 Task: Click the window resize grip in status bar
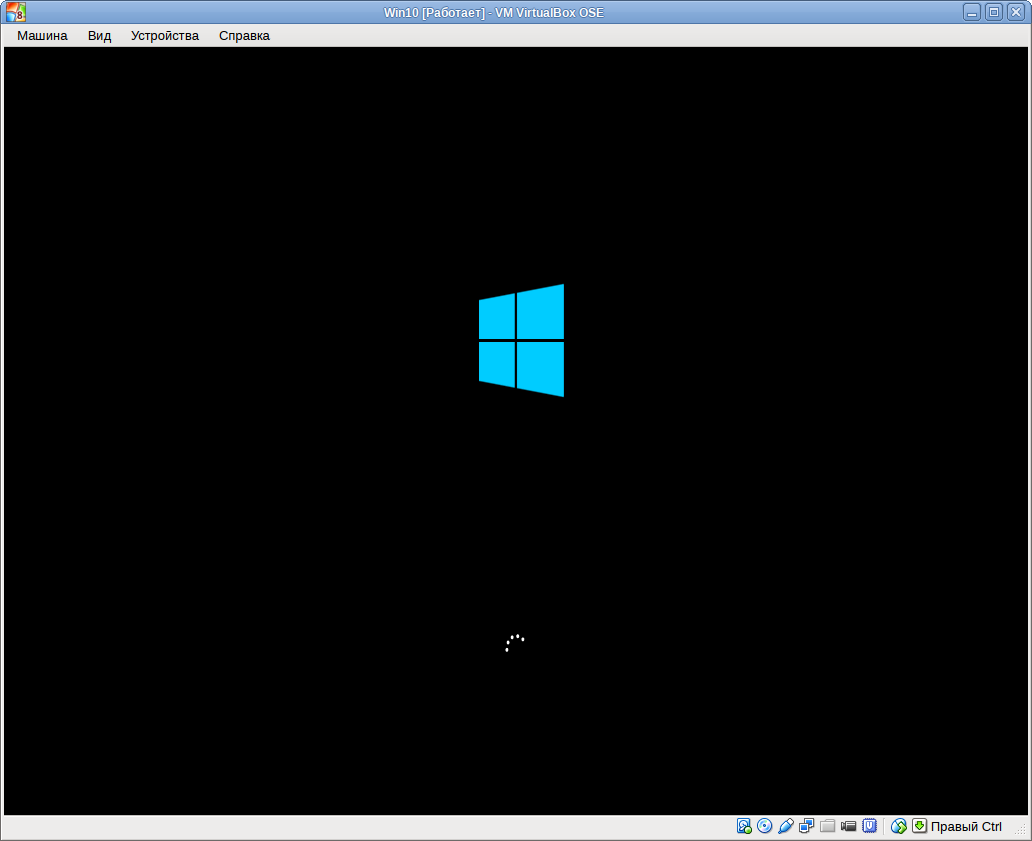[x=1021, y=831]
